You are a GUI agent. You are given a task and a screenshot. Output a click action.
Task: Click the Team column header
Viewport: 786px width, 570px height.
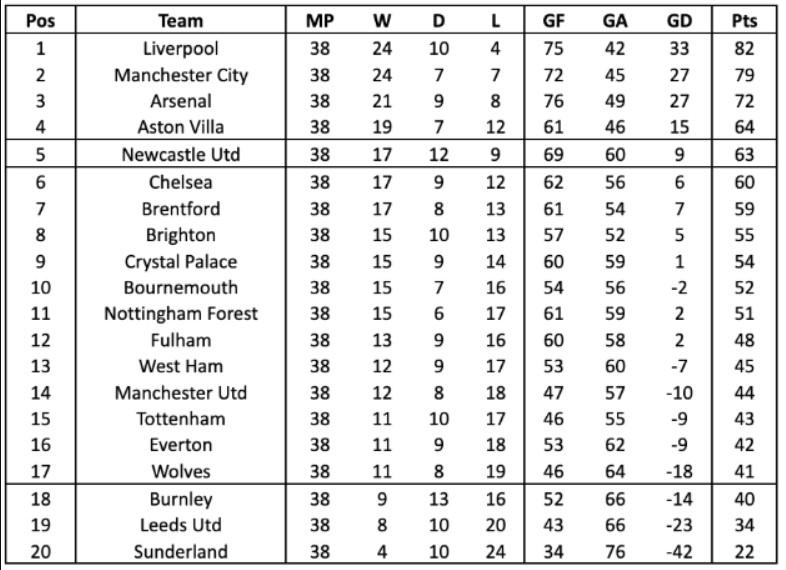click(181, 20)
